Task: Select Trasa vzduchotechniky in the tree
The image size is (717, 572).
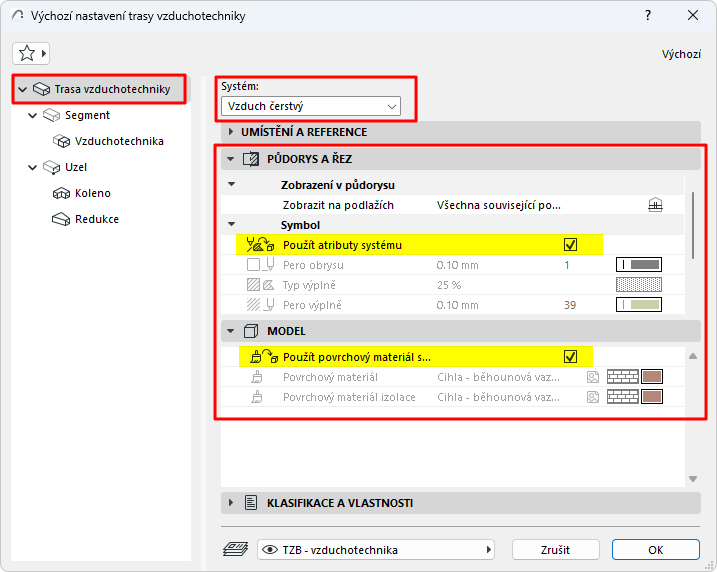Action: coord(112,89)
